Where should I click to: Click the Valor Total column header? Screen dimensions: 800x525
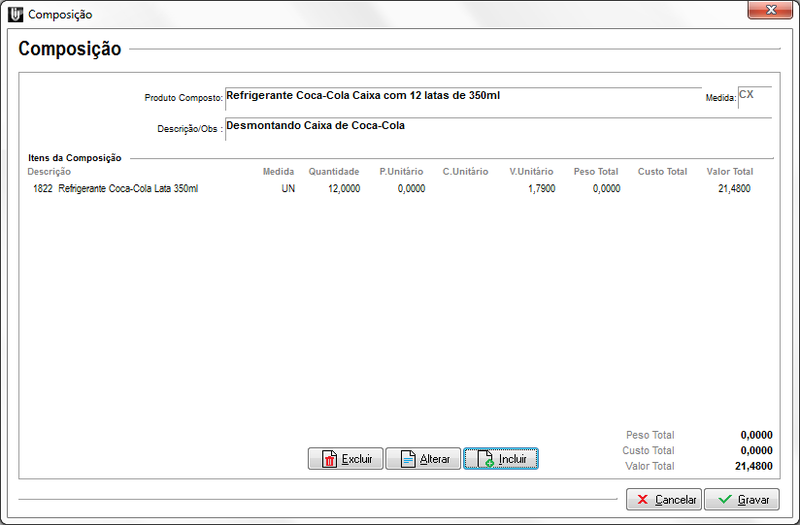(x=729, y=172)
